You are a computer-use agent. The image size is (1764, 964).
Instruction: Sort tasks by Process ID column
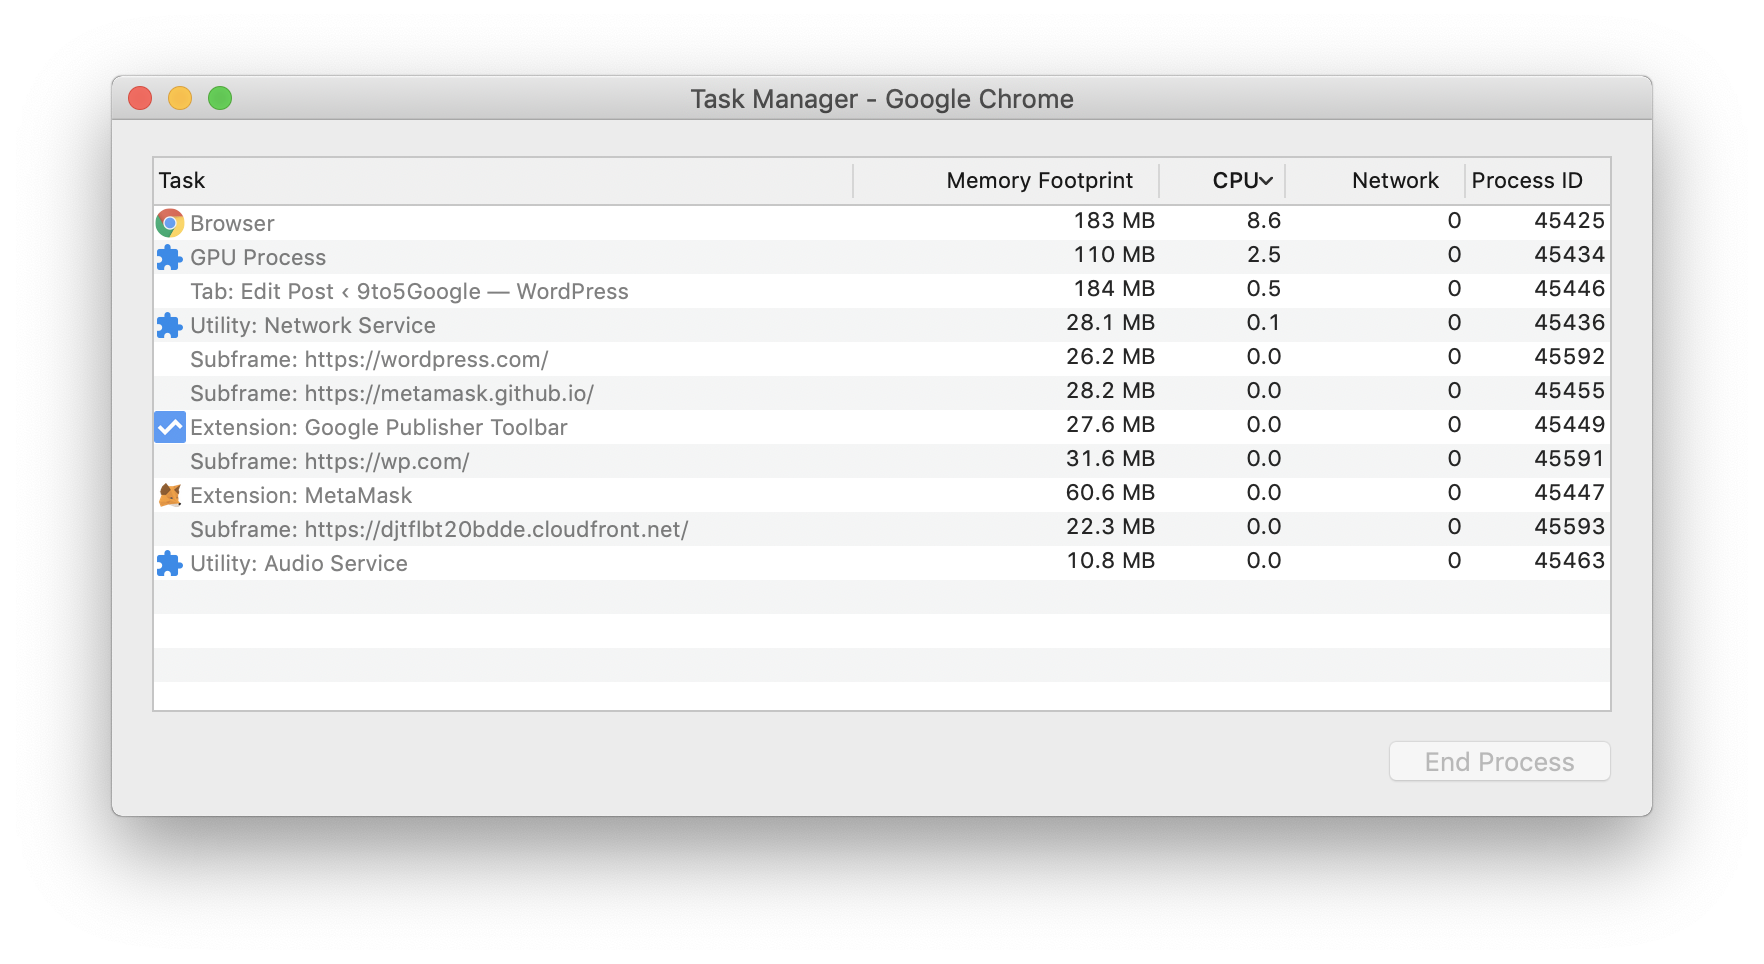[x=1526, y=180]
